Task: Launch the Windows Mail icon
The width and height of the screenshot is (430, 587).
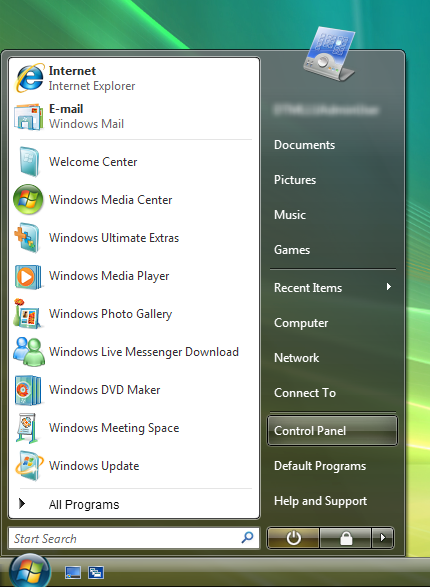Action: 28,117
